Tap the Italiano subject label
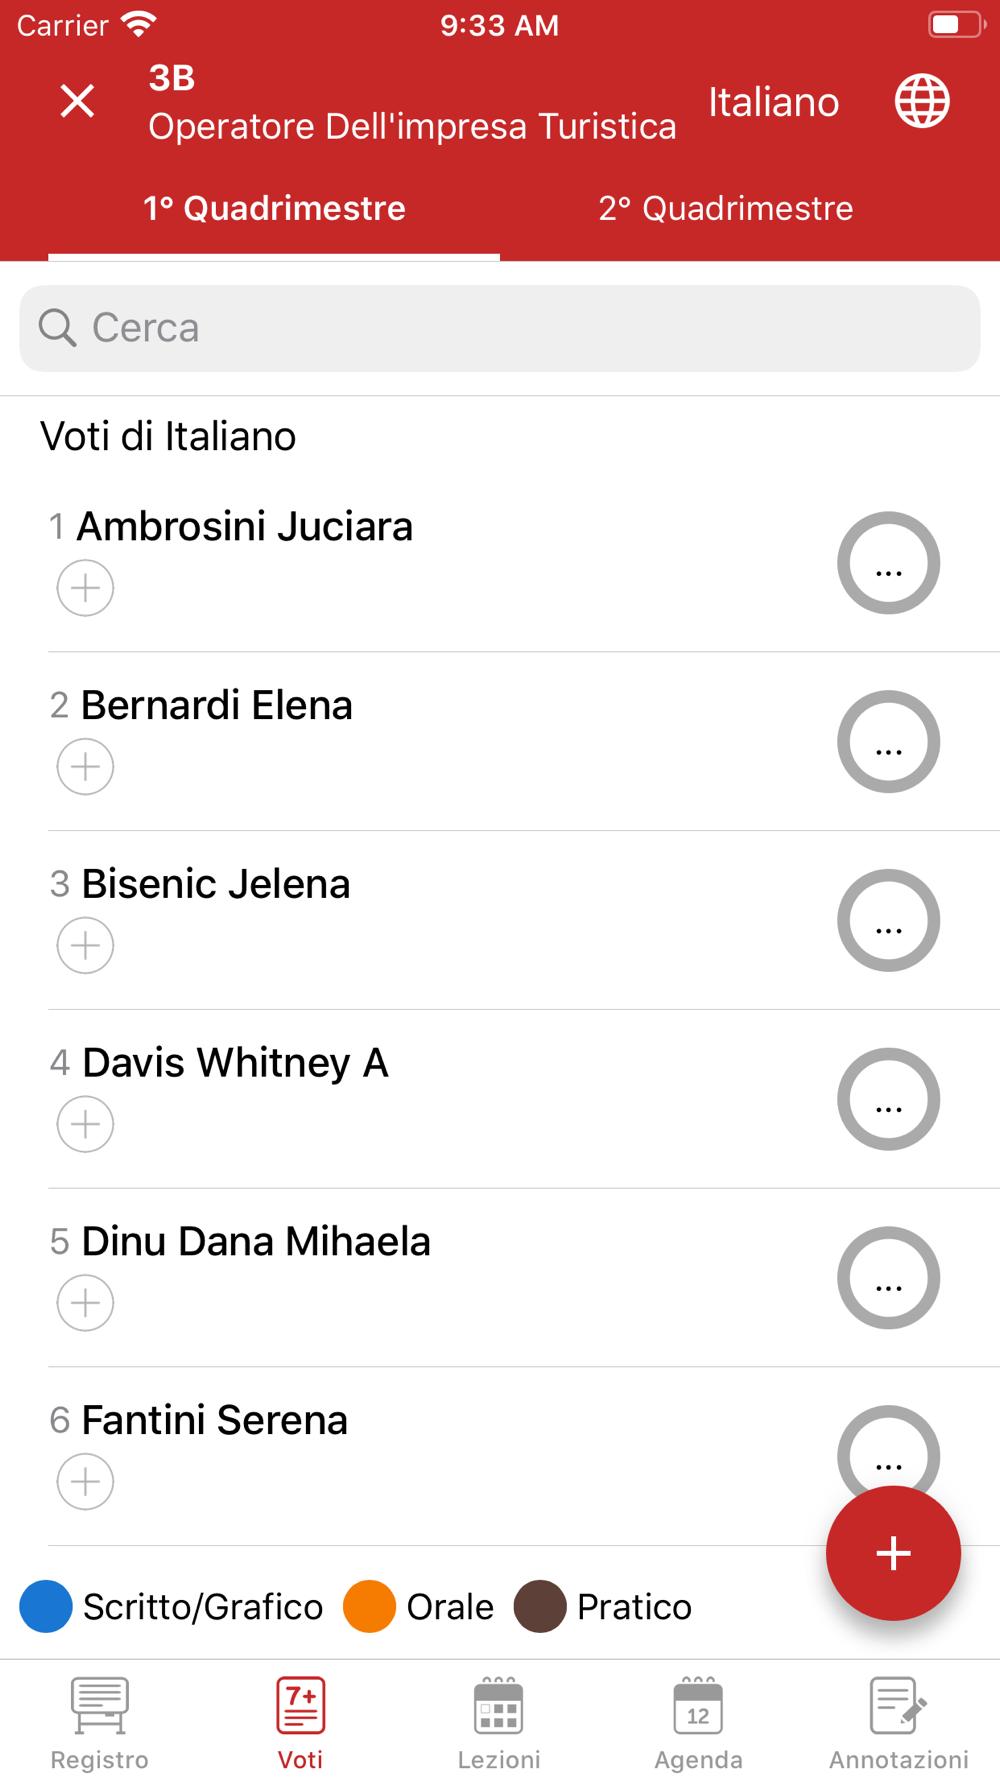This screenshot has height=1778, width=1000. tap(773, 102)
